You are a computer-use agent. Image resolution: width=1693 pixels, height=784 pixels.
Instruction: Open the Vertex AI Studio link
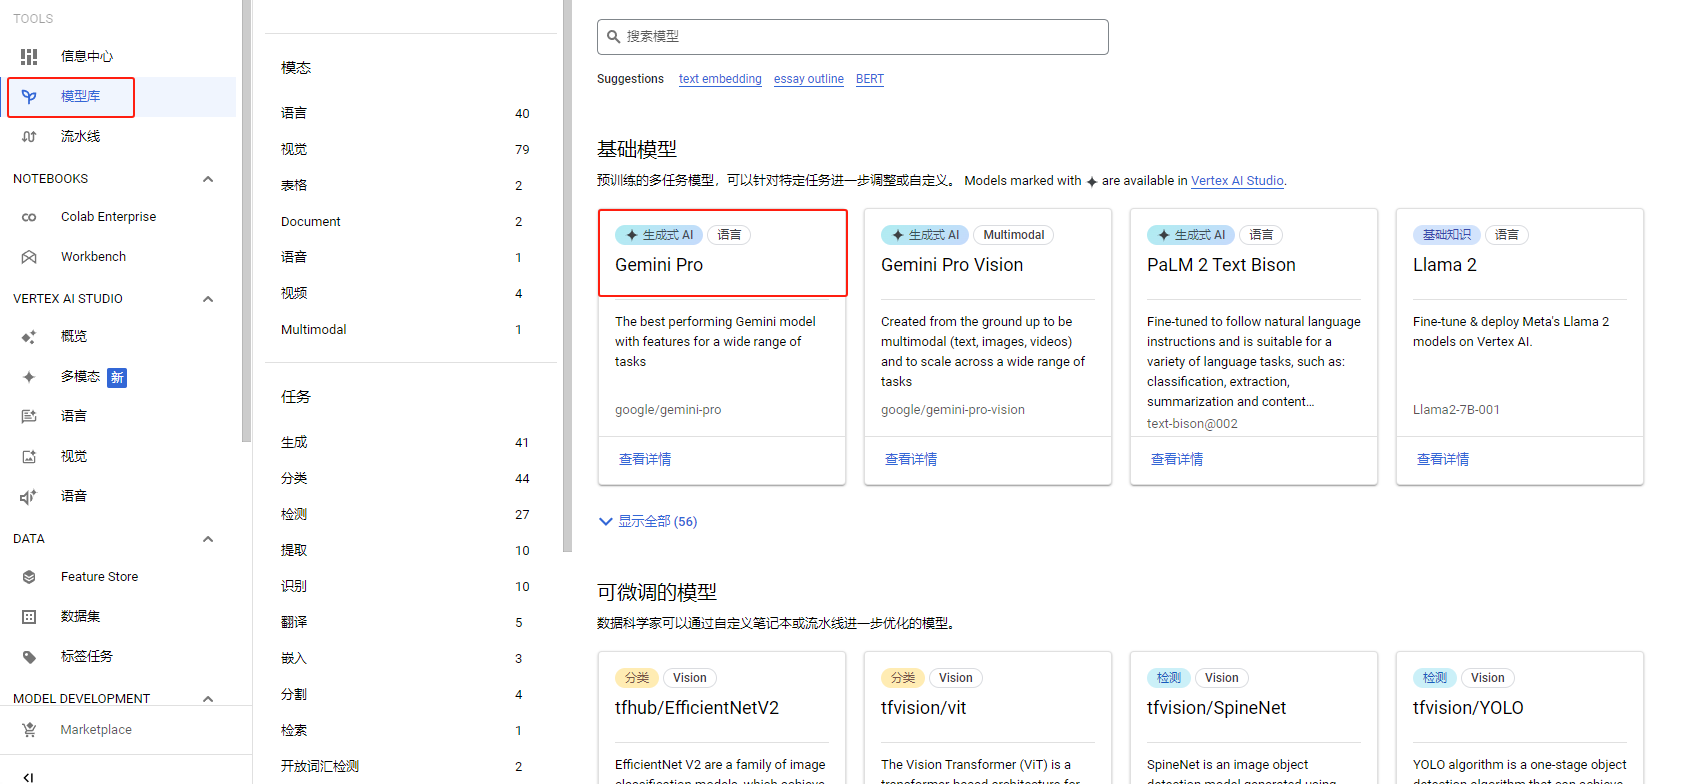[1237, 181]
